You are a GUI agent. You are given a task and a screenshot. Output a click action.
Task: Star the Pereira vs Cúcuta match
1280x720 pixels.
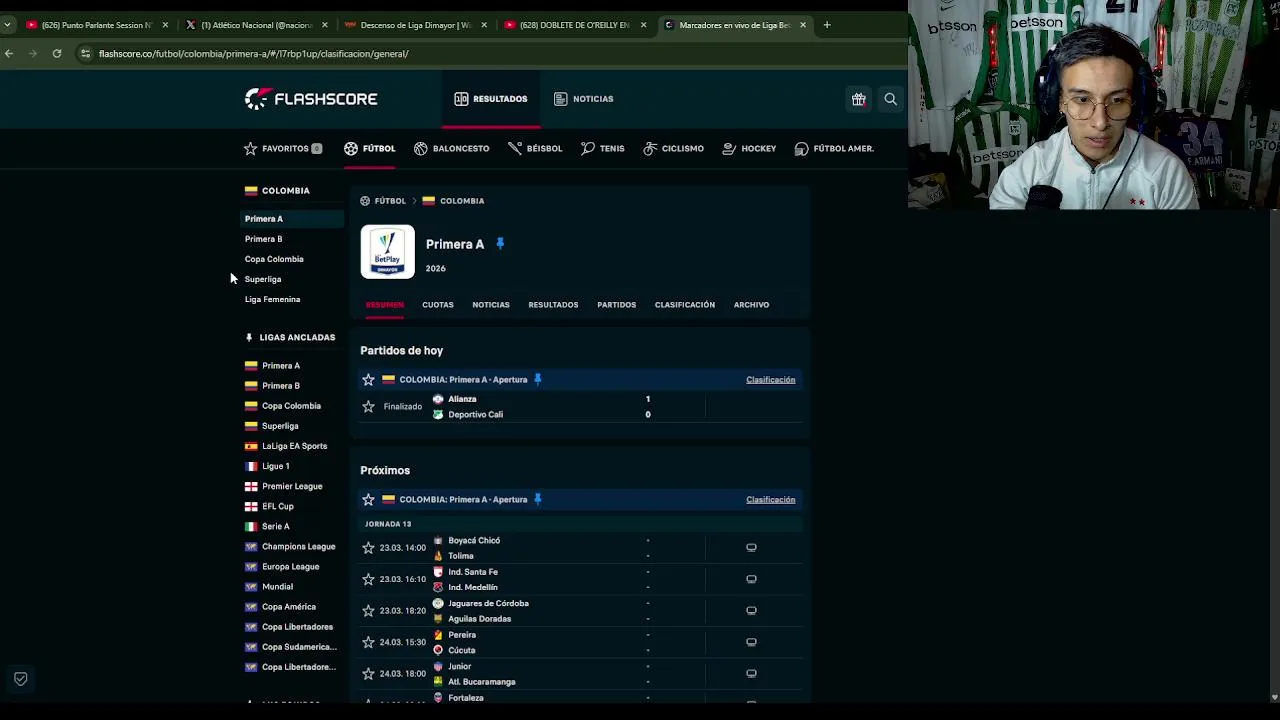pyautogui.click(x=368, y=642)
